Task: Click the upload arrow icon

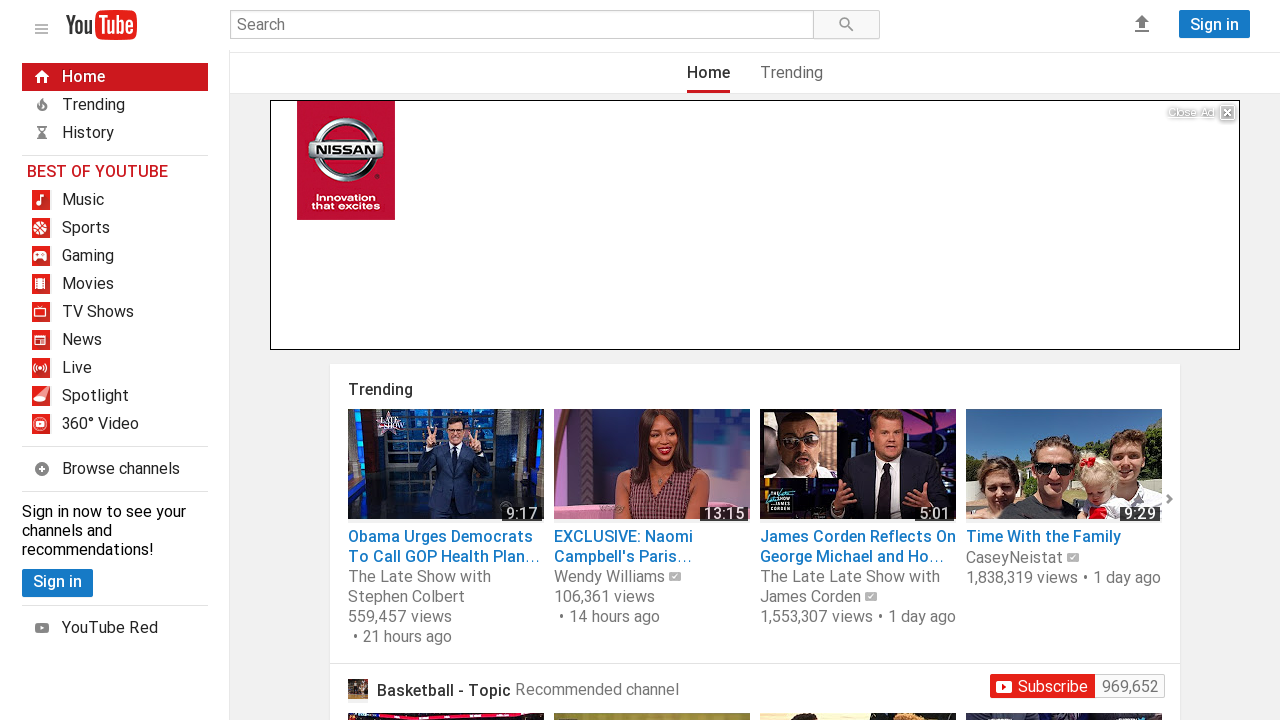Action: pos(1142,24)
